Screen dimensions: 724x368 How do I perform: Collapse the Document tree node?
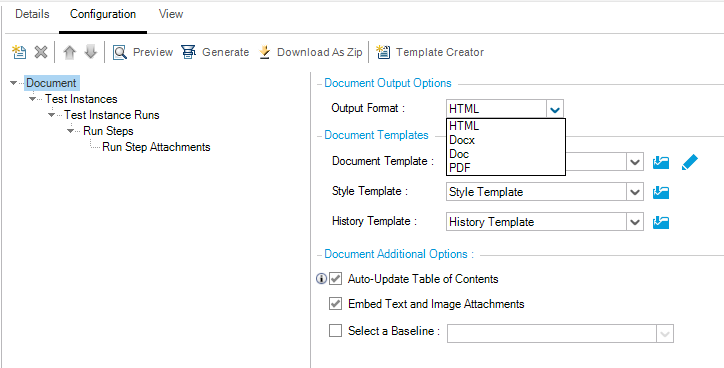tap(13, 83)
